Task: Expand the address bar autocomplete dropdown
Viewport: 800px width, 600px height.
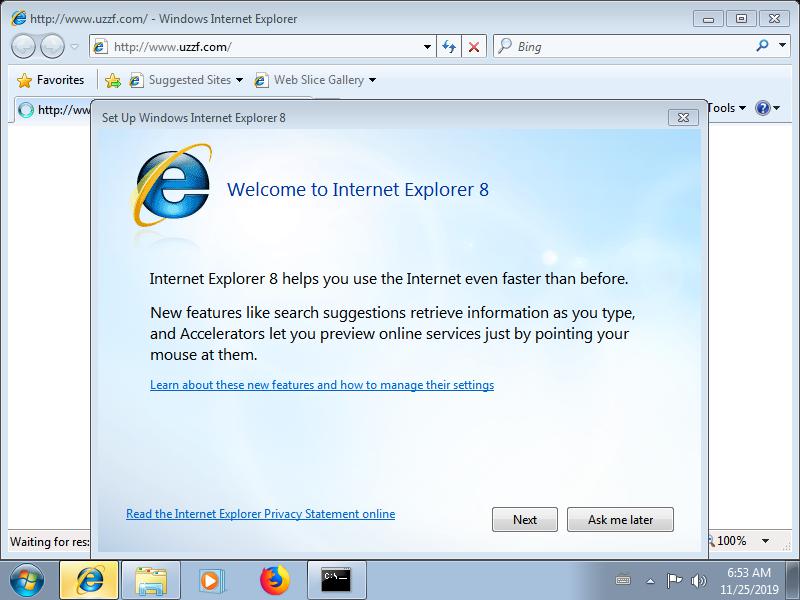Action: click(427, 47)
